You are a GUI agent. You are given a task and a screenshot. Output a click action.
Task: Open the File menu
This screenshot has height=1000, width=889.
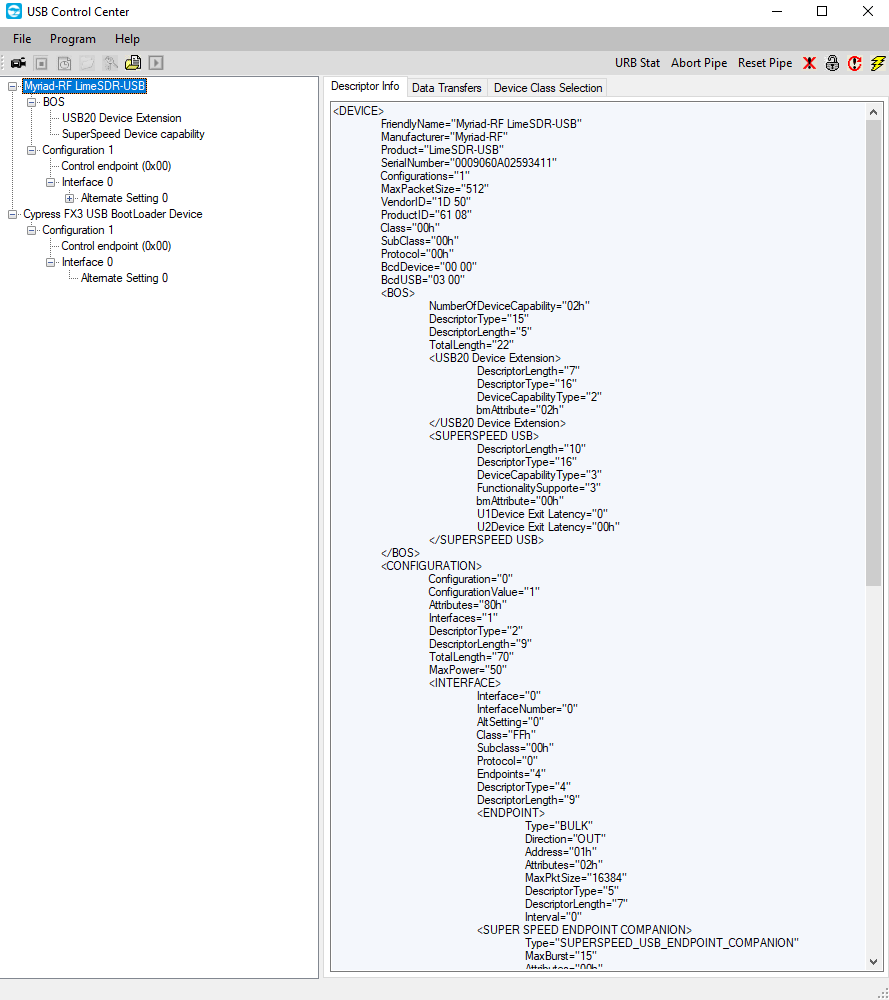point(22,39)
